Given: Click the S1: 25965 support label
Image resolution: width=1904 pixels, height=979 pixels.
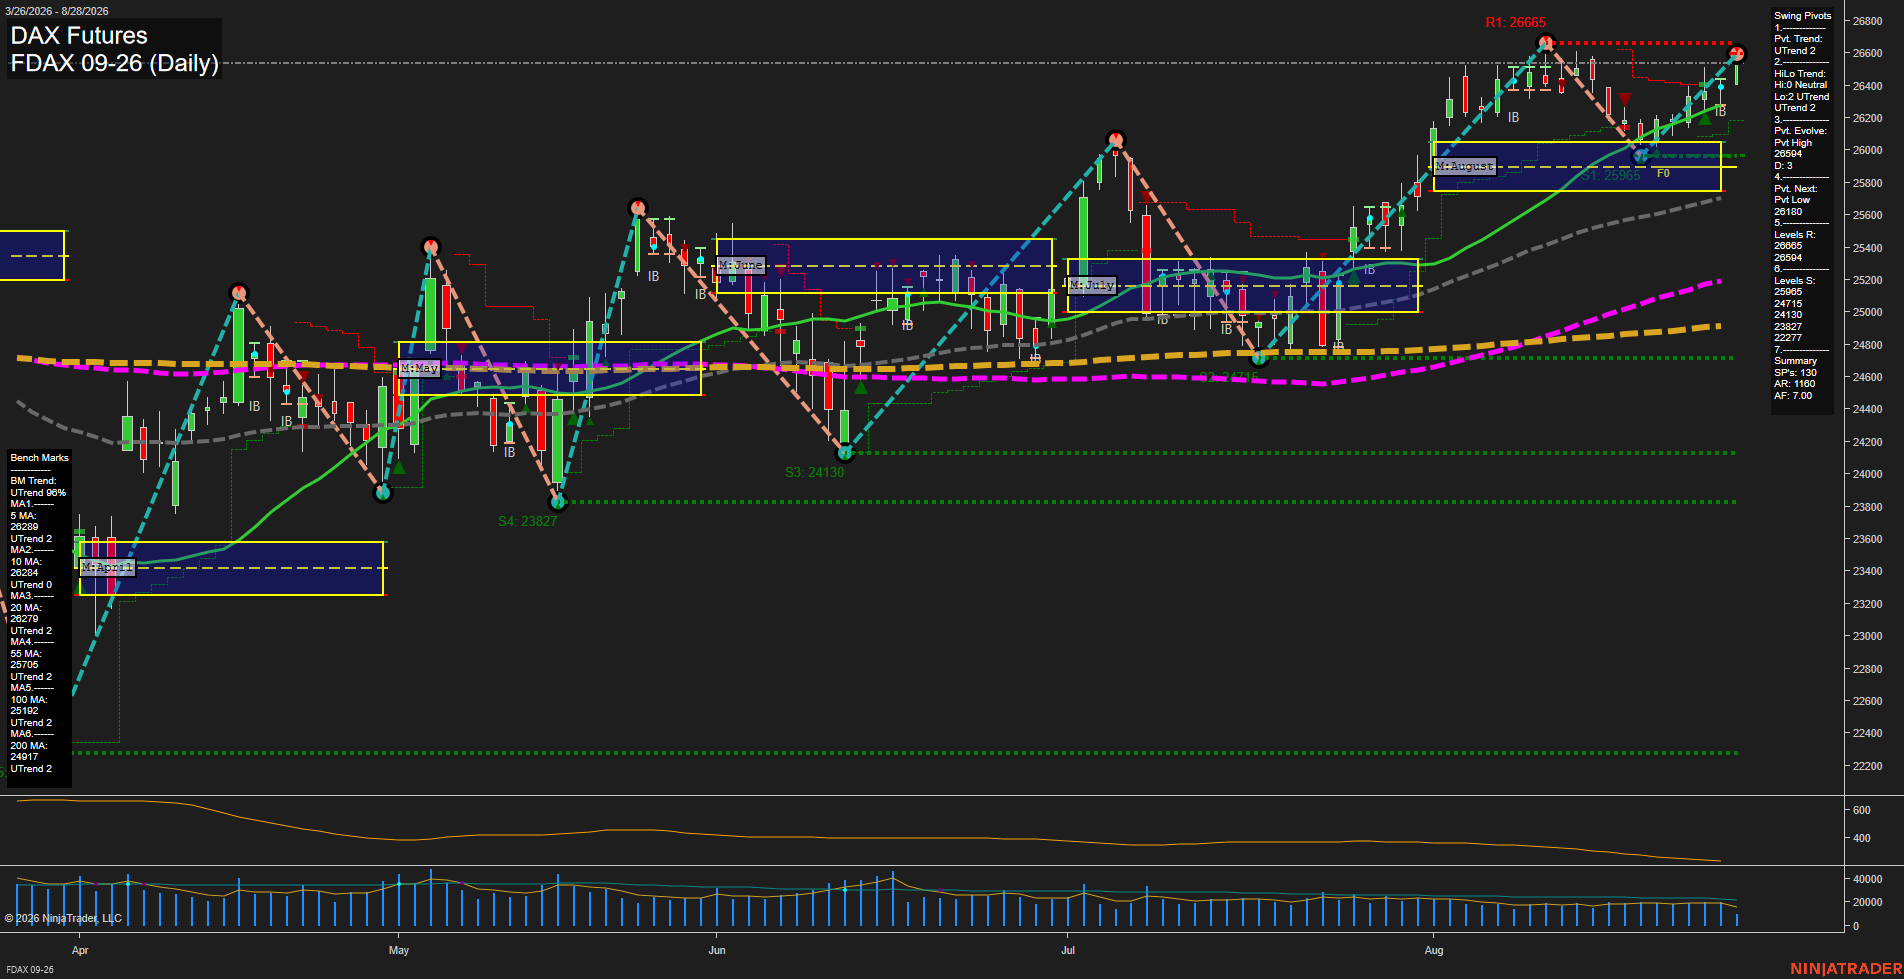Looking at the screenshot, I should point(1610,175).
